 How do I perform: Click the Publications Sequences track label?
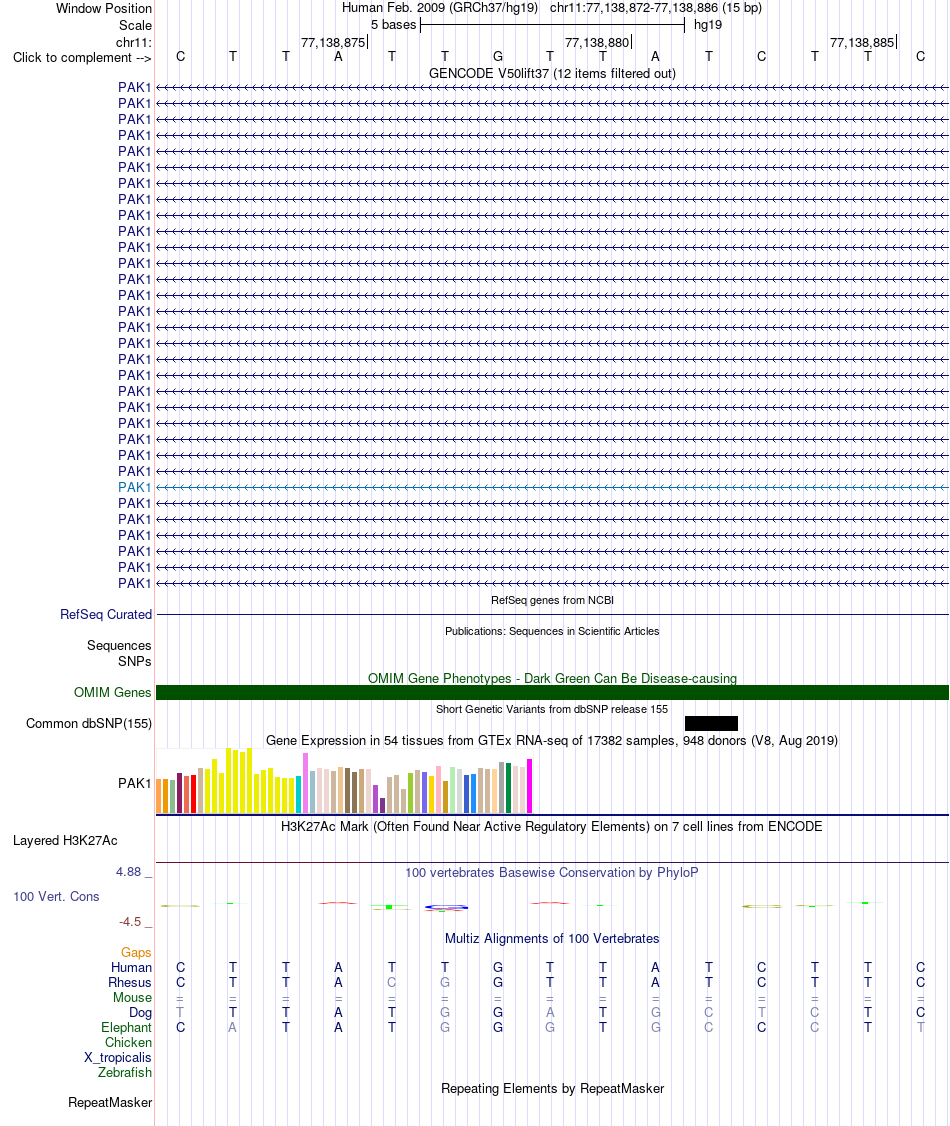[119, 646]
